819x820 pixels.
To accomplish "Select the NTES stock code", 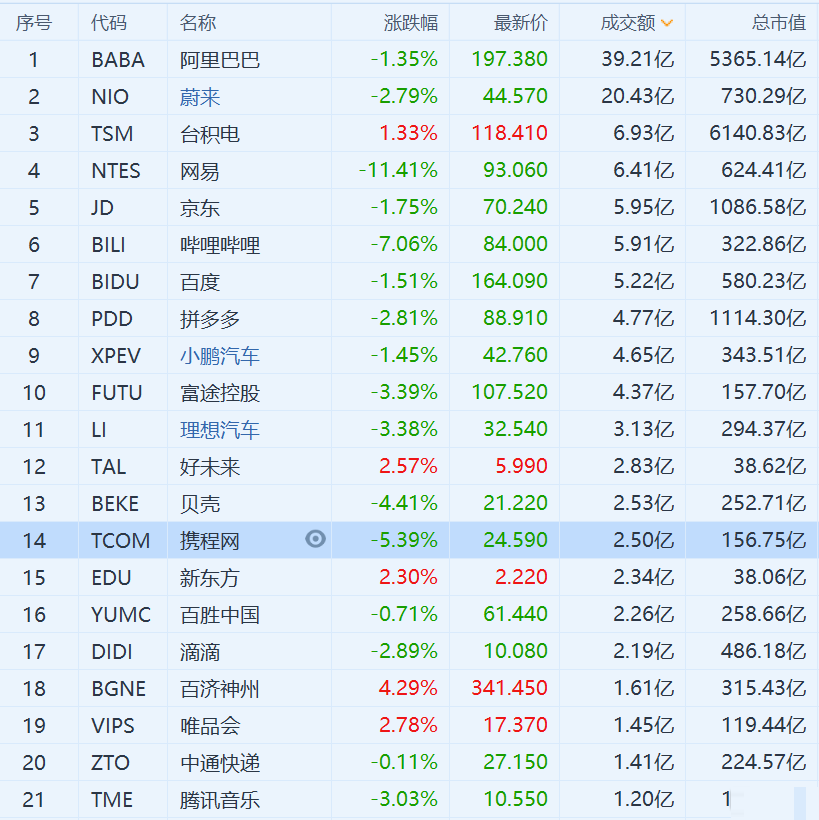I will [116, 171].
